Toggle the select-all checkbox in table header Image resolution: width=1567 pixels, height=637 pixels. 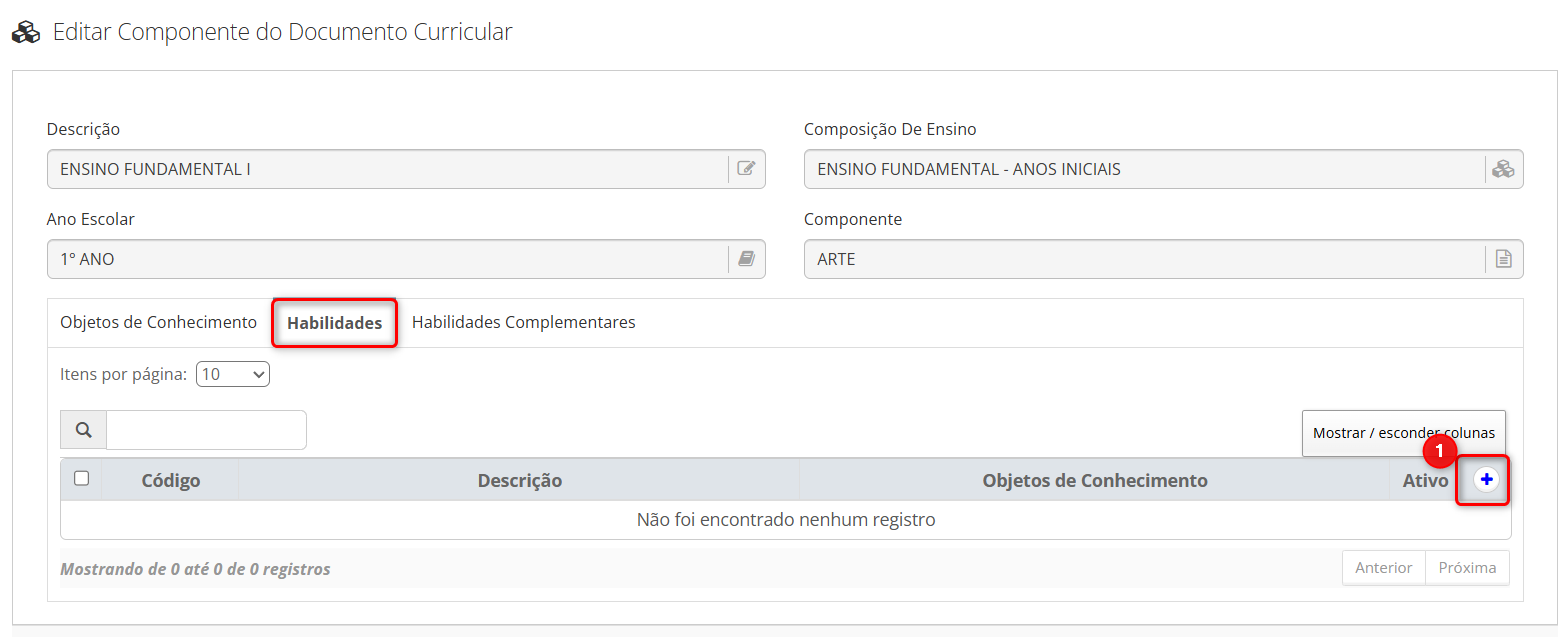[x=82, y=479]
